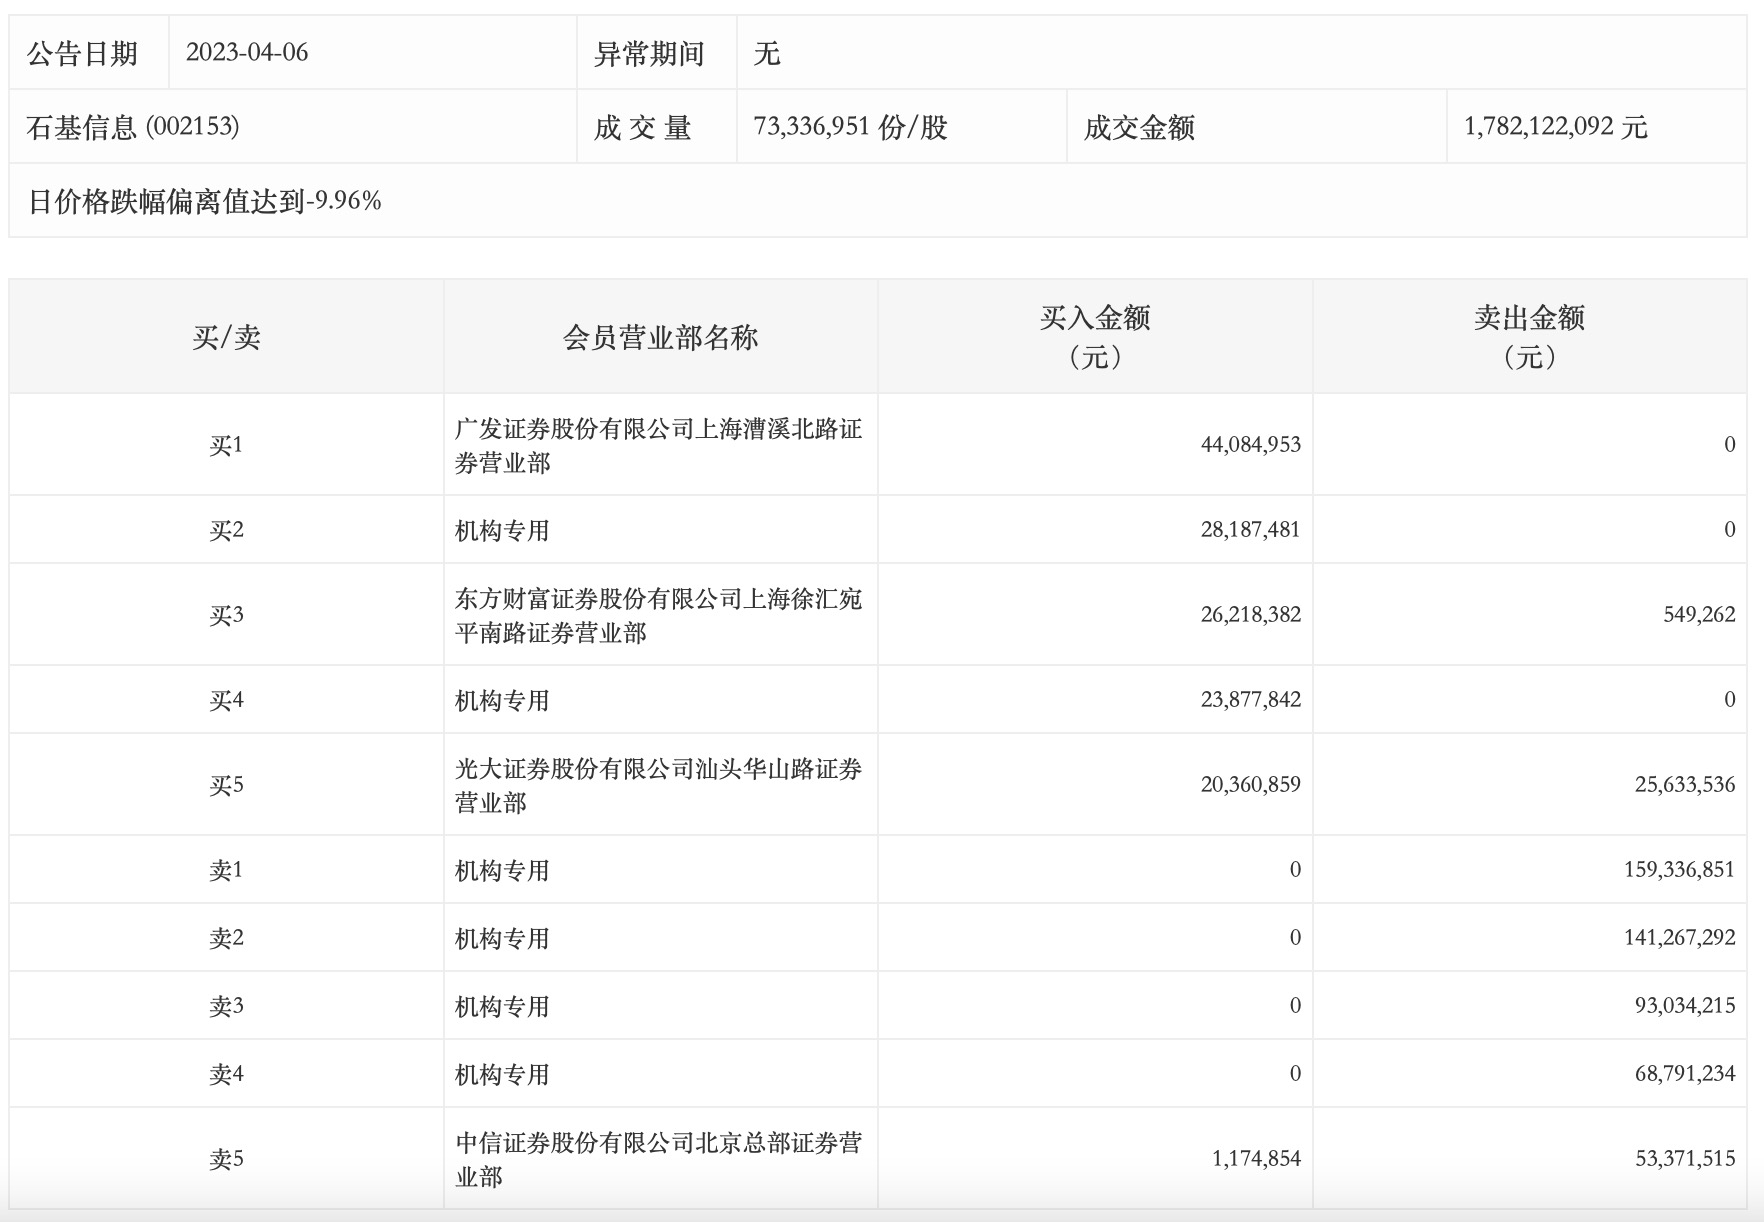Click 机构专用 in the 卖3 row

(503, 1007)
